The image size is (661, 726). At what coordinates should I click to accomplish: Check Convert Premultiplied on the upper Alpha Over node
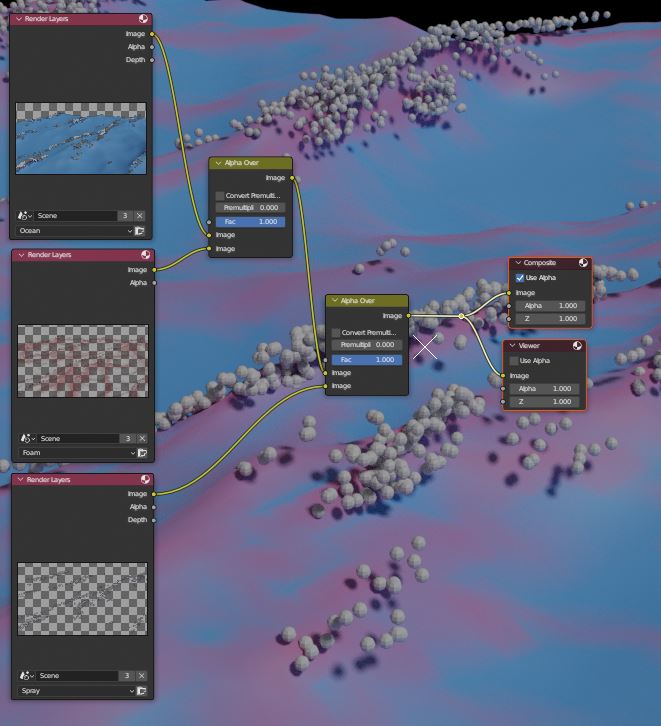220,195
